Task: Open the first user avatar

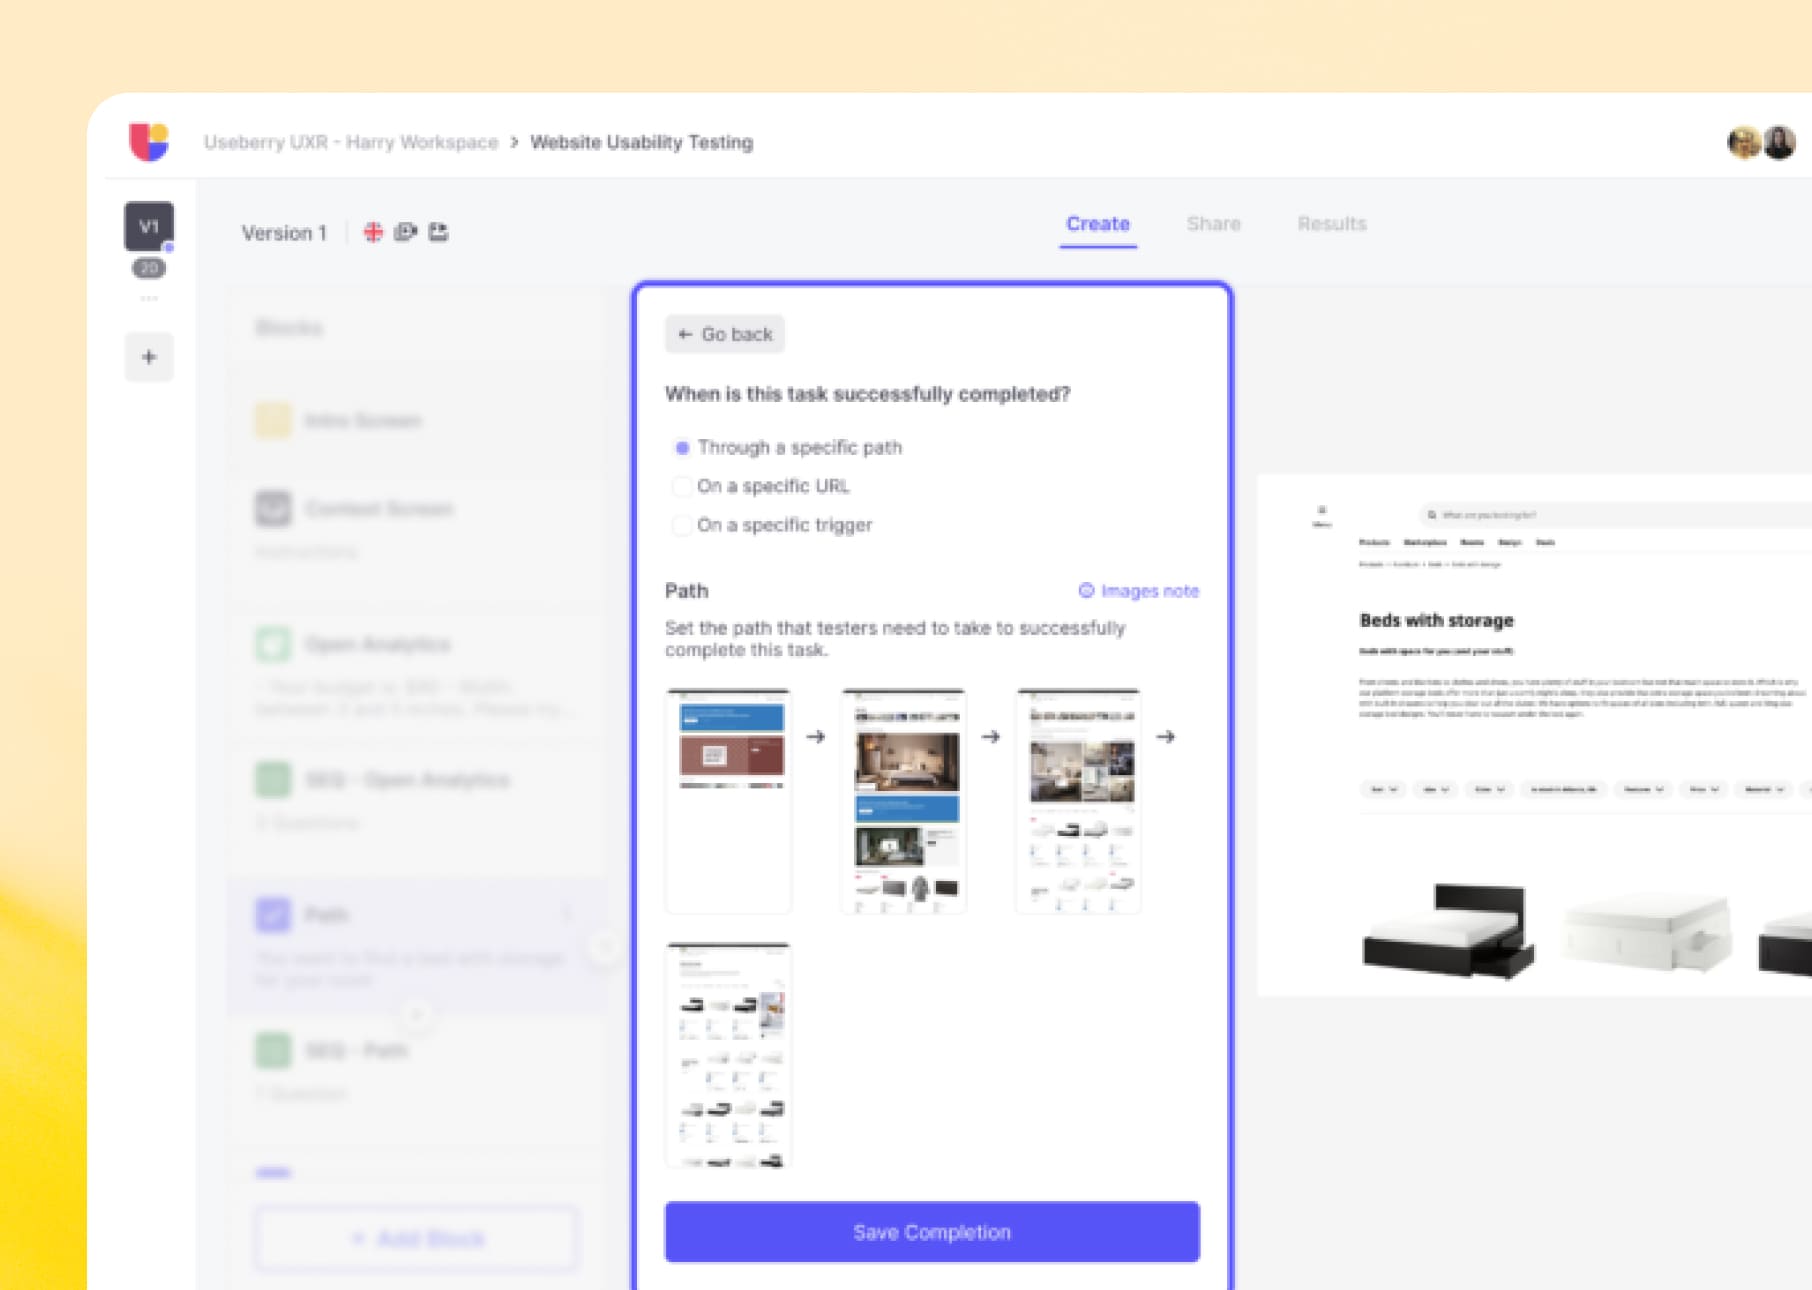Action: click(1745, 143)
